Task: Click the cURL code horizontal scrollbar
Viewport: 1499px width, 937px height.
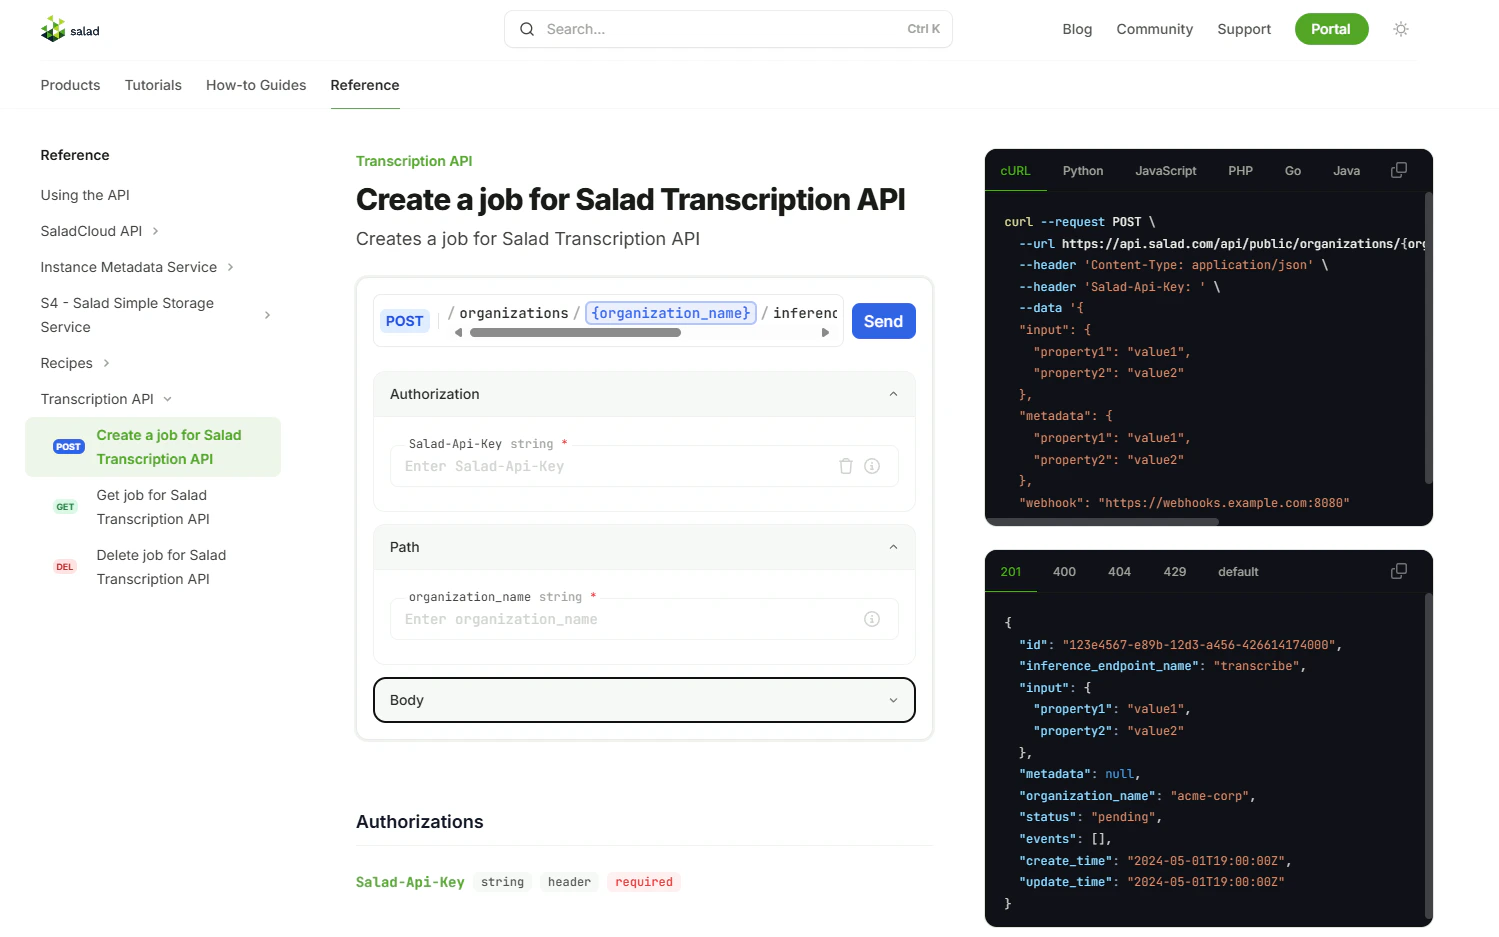Action: point(1102,521)
